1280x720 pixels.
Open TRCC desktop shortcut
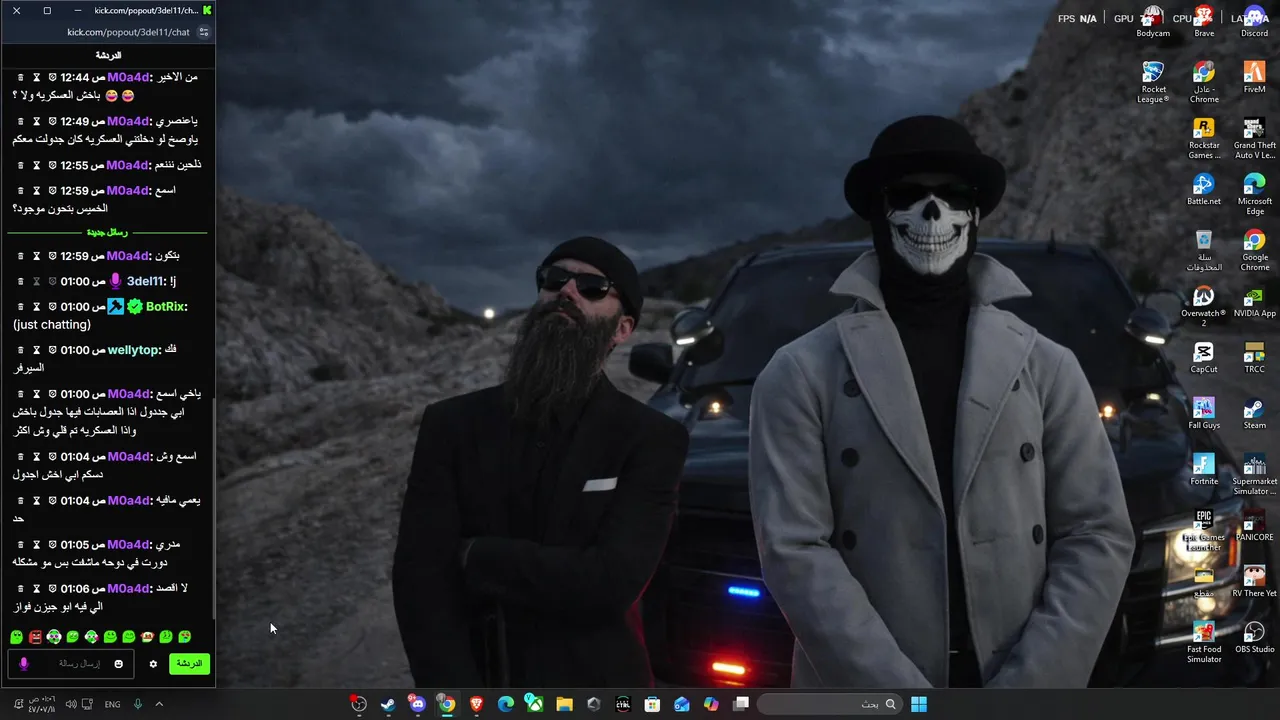(x=1254, y=358)
